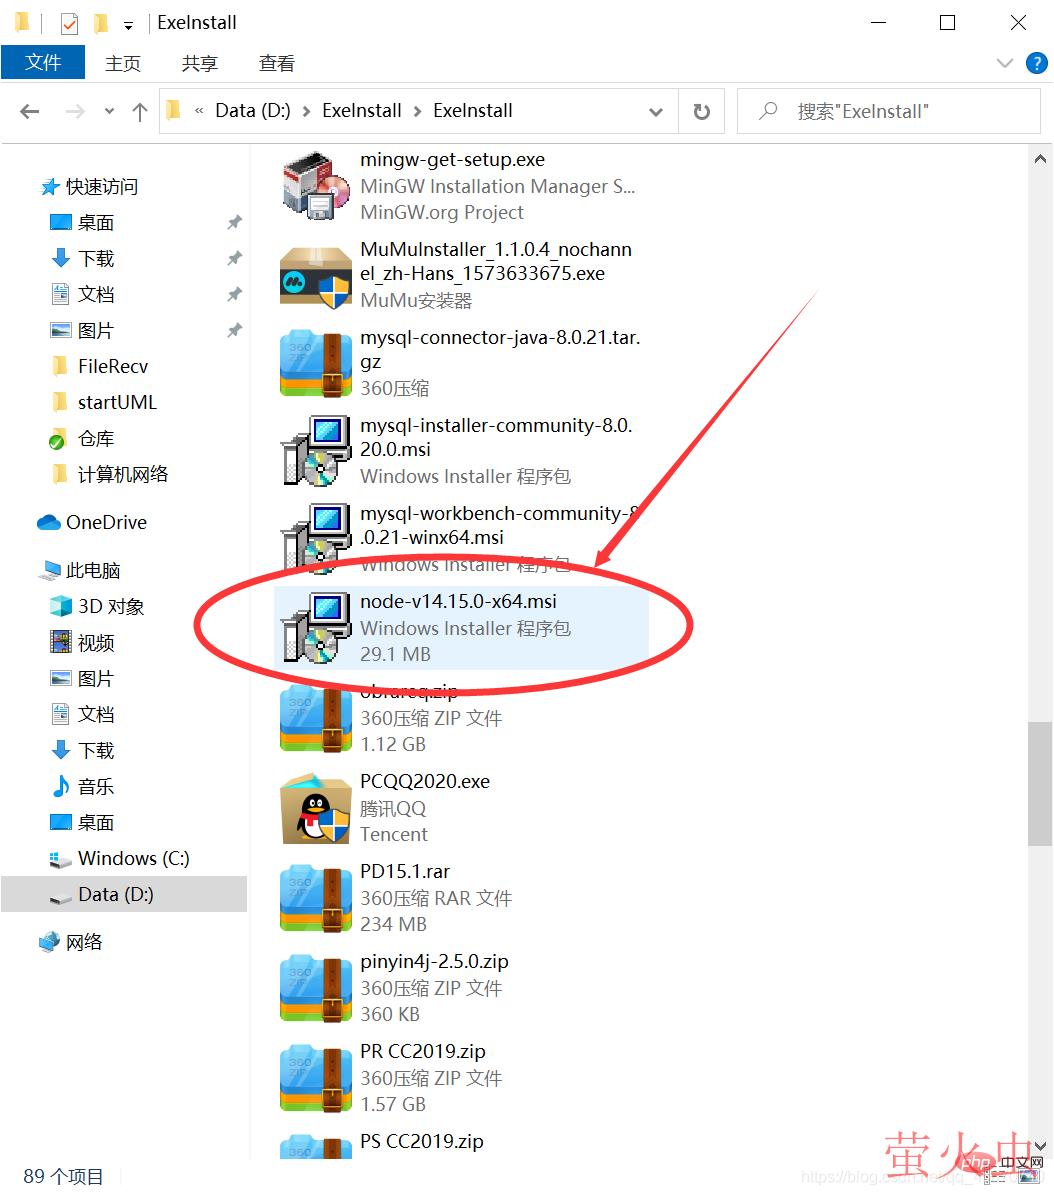Switch to the 共享 ribbon tab
This screenshot has height=1195, width=1054.
[200, 63]
